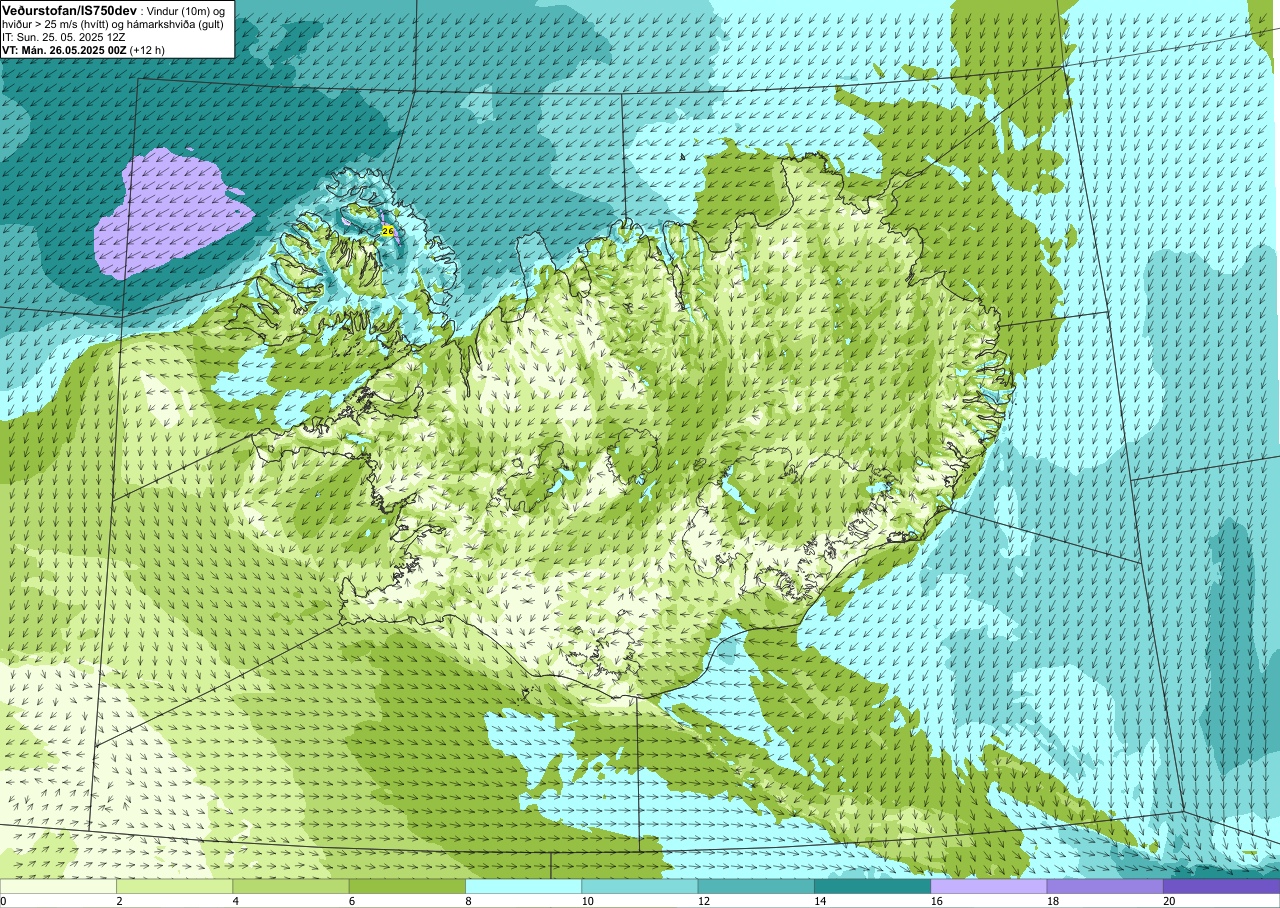Image resolution: width=1280 pixels, height=908 pixels.
Task: Select the 8–10 m/s light cyan legend swatch
Action: pos(523,886)
